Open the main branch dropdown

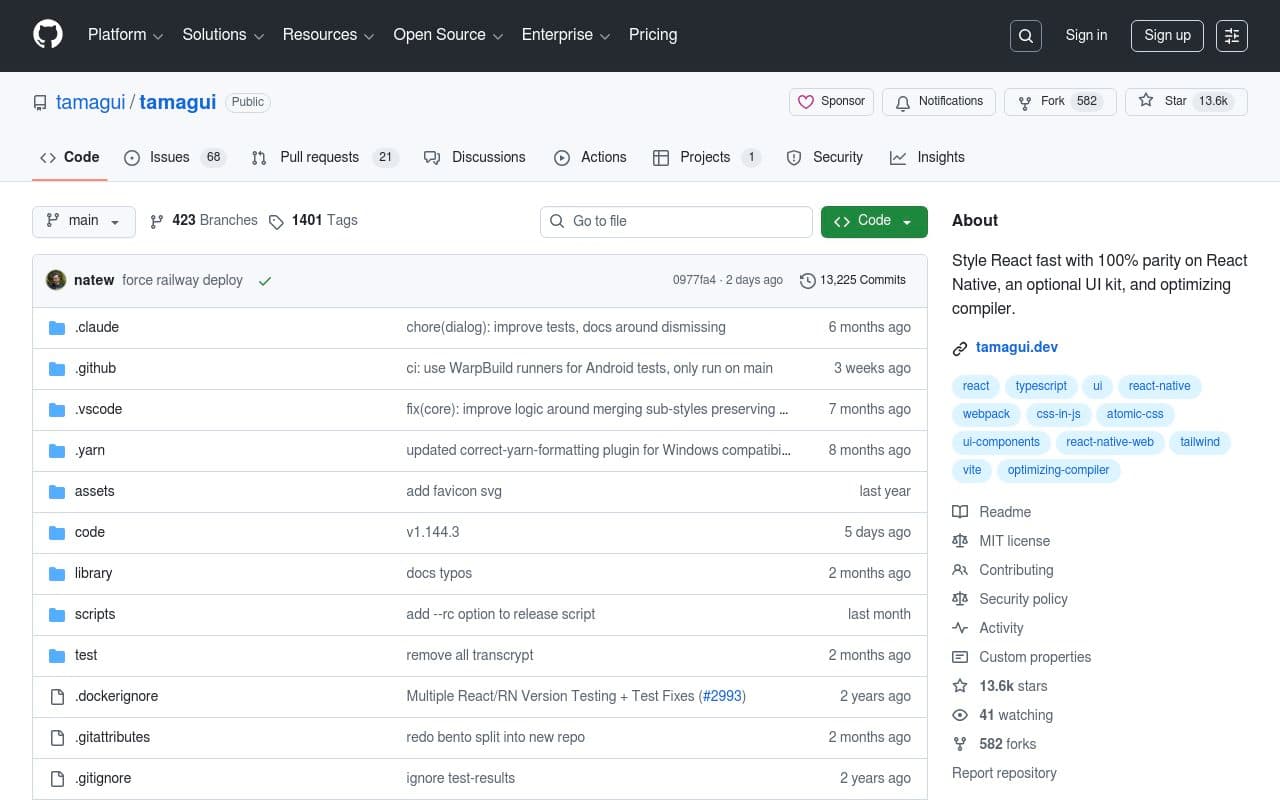84,221
